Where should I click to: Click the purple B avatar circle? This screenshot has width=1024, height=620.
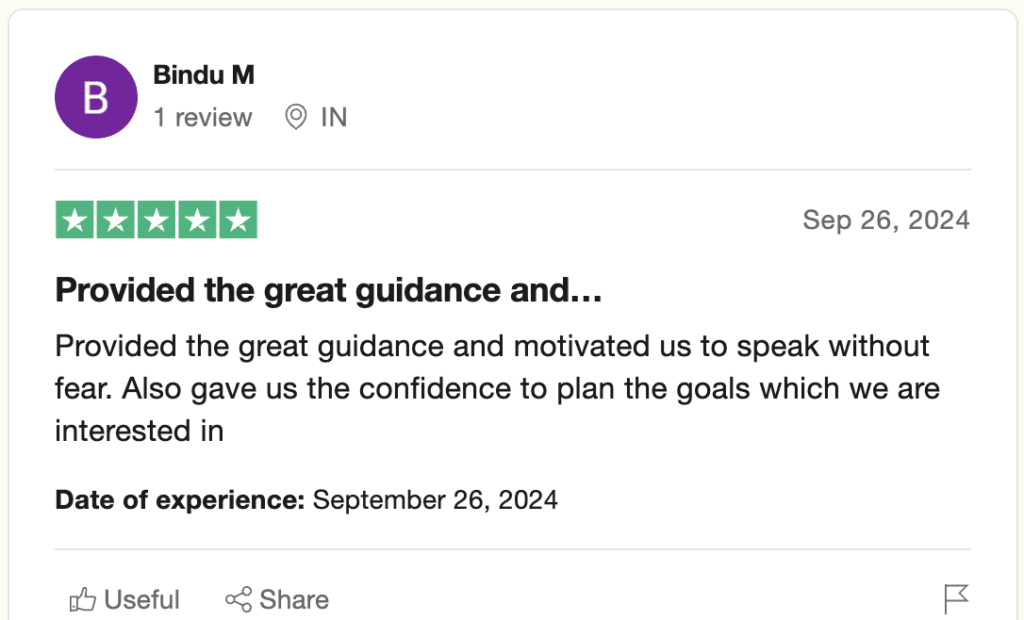pos(95,97)
